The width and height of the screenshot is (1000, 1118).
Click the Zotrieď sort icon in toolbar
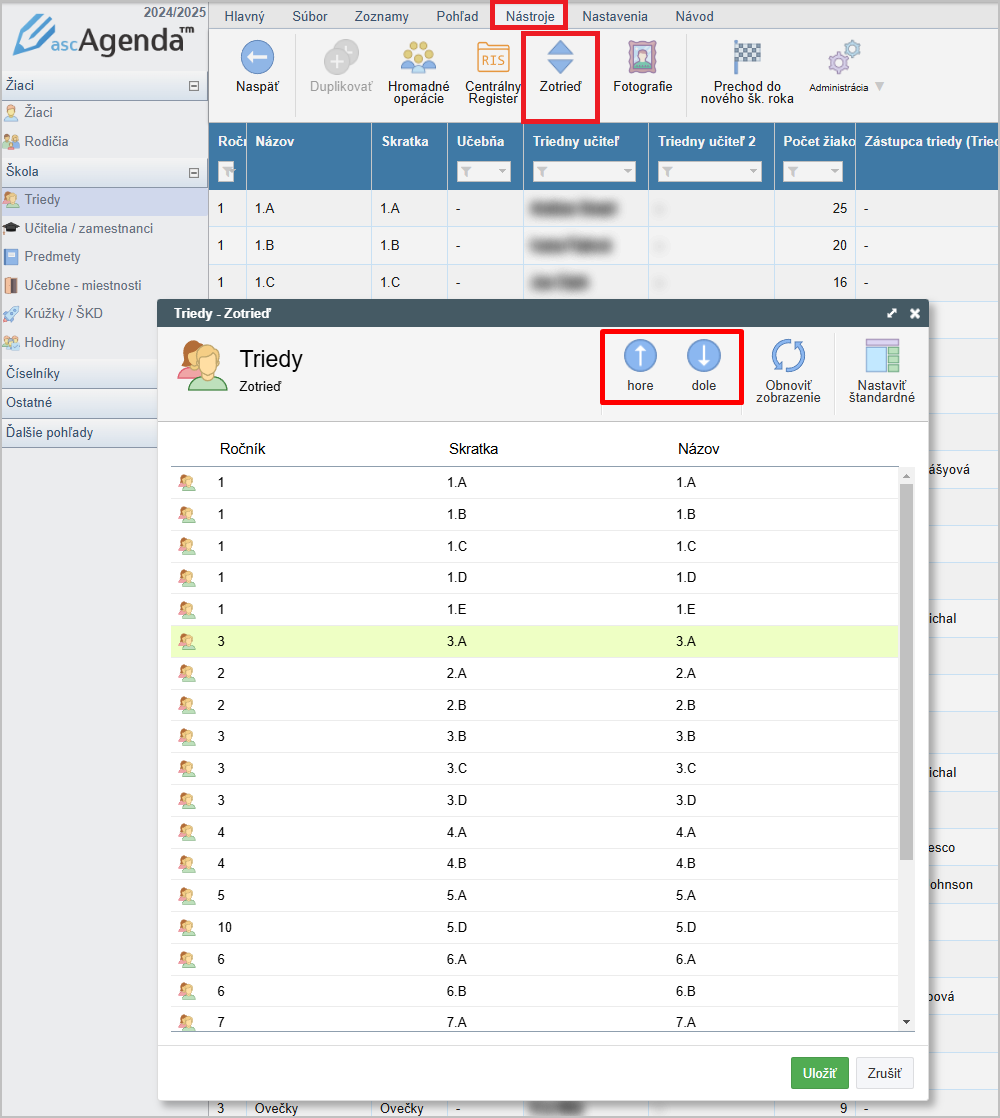560,58
